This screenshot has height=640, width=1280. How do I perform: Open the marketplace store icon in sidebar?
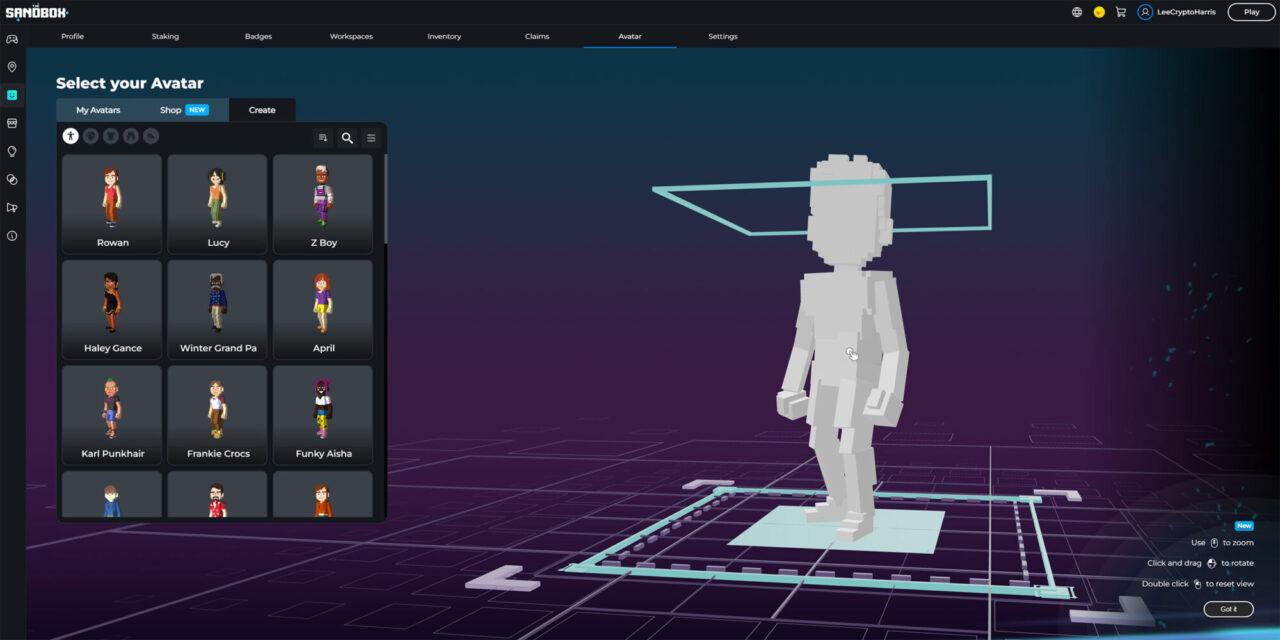[12, 123]
